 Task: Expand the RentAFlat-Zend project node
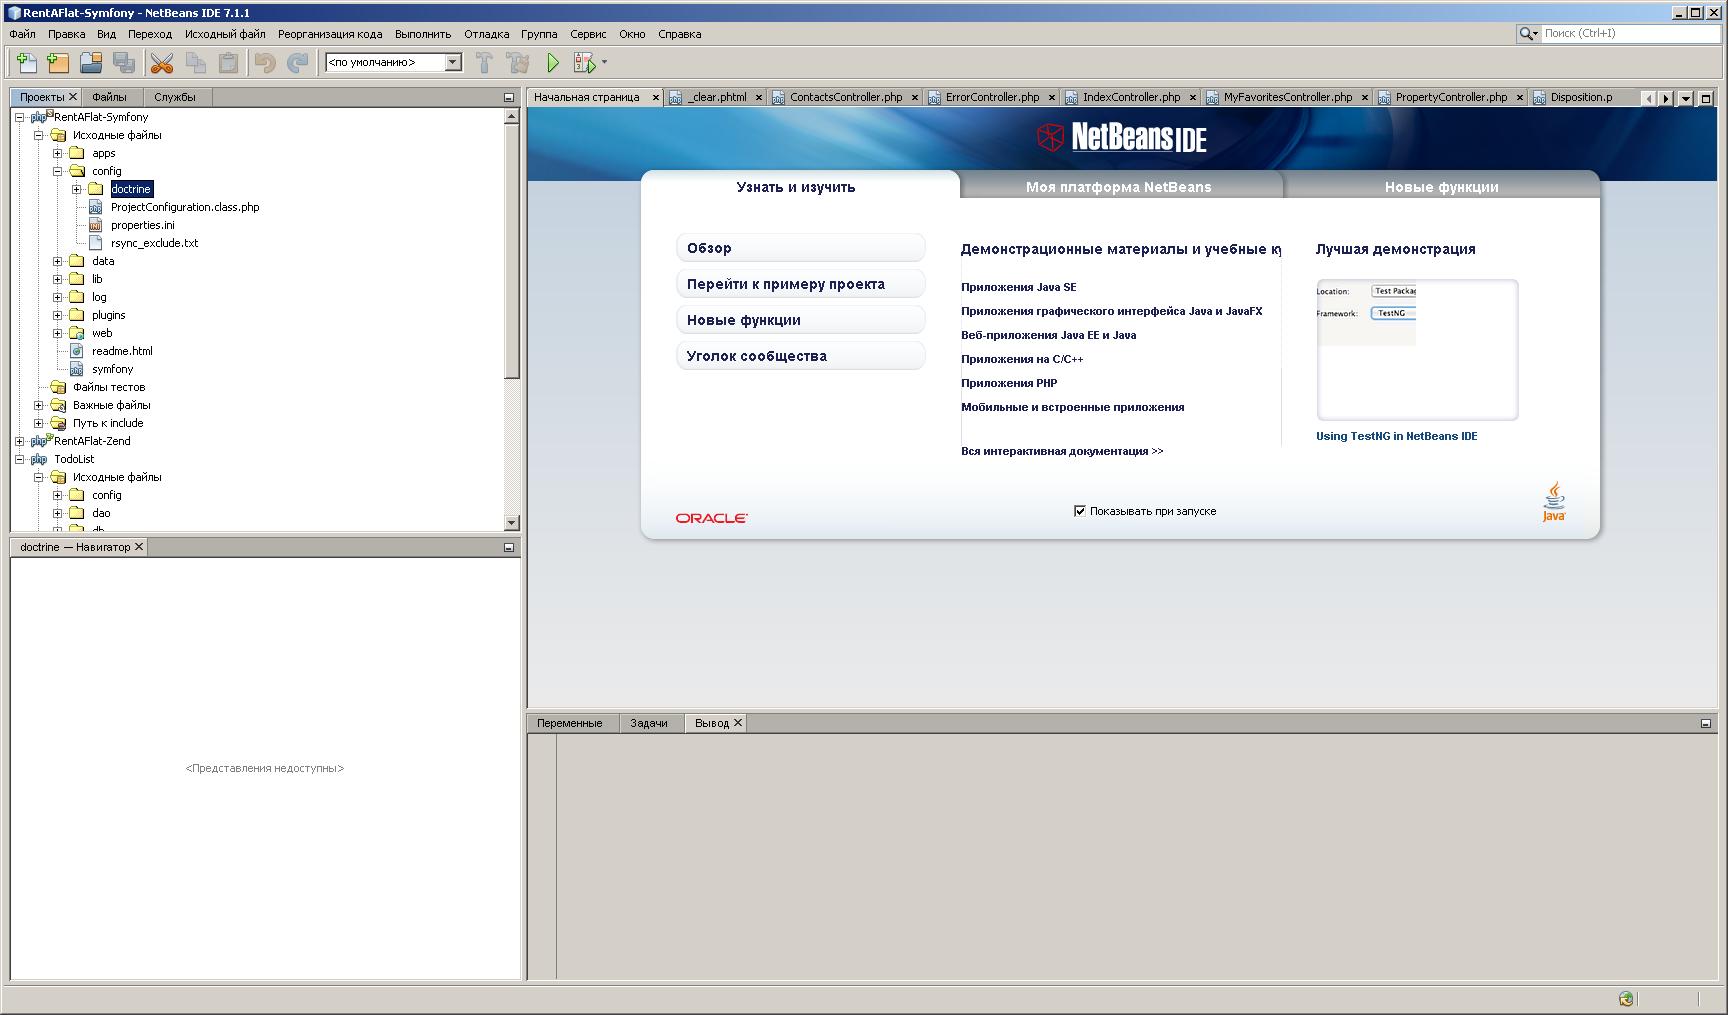click(x=20, y=441)
